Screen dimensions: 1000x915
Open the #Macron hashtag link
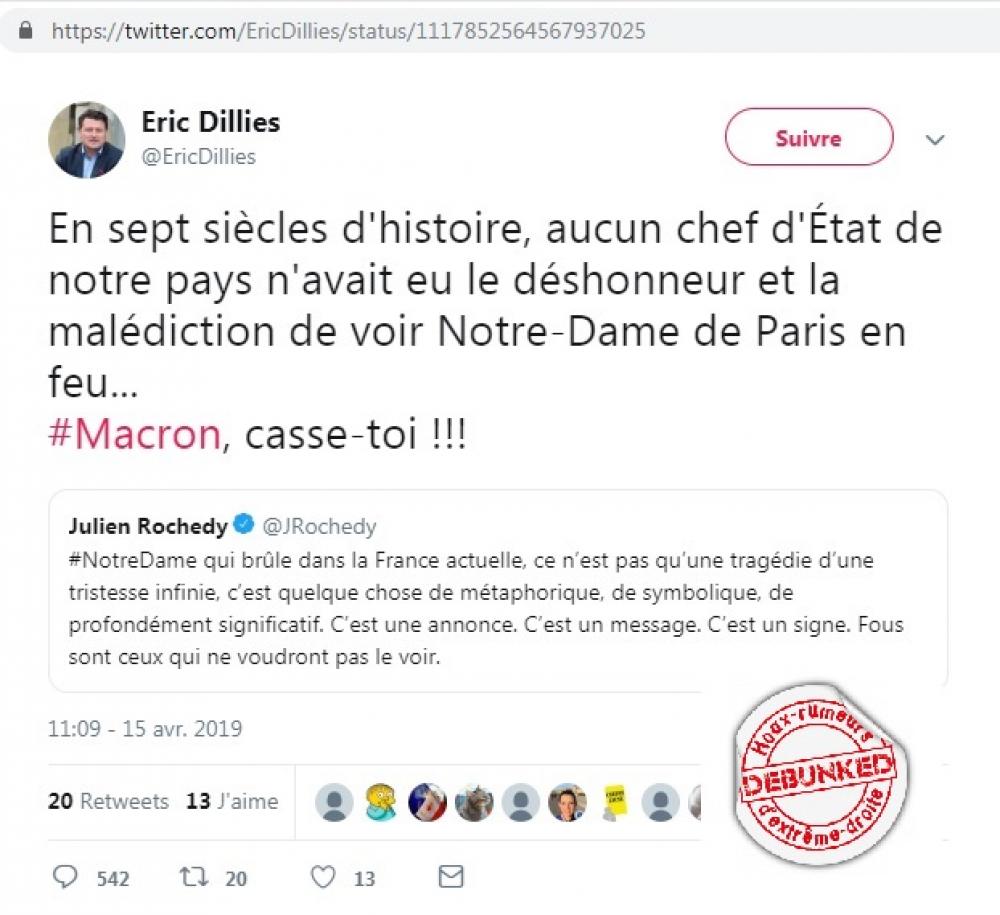pyautogui.click(x=135, y=434)
